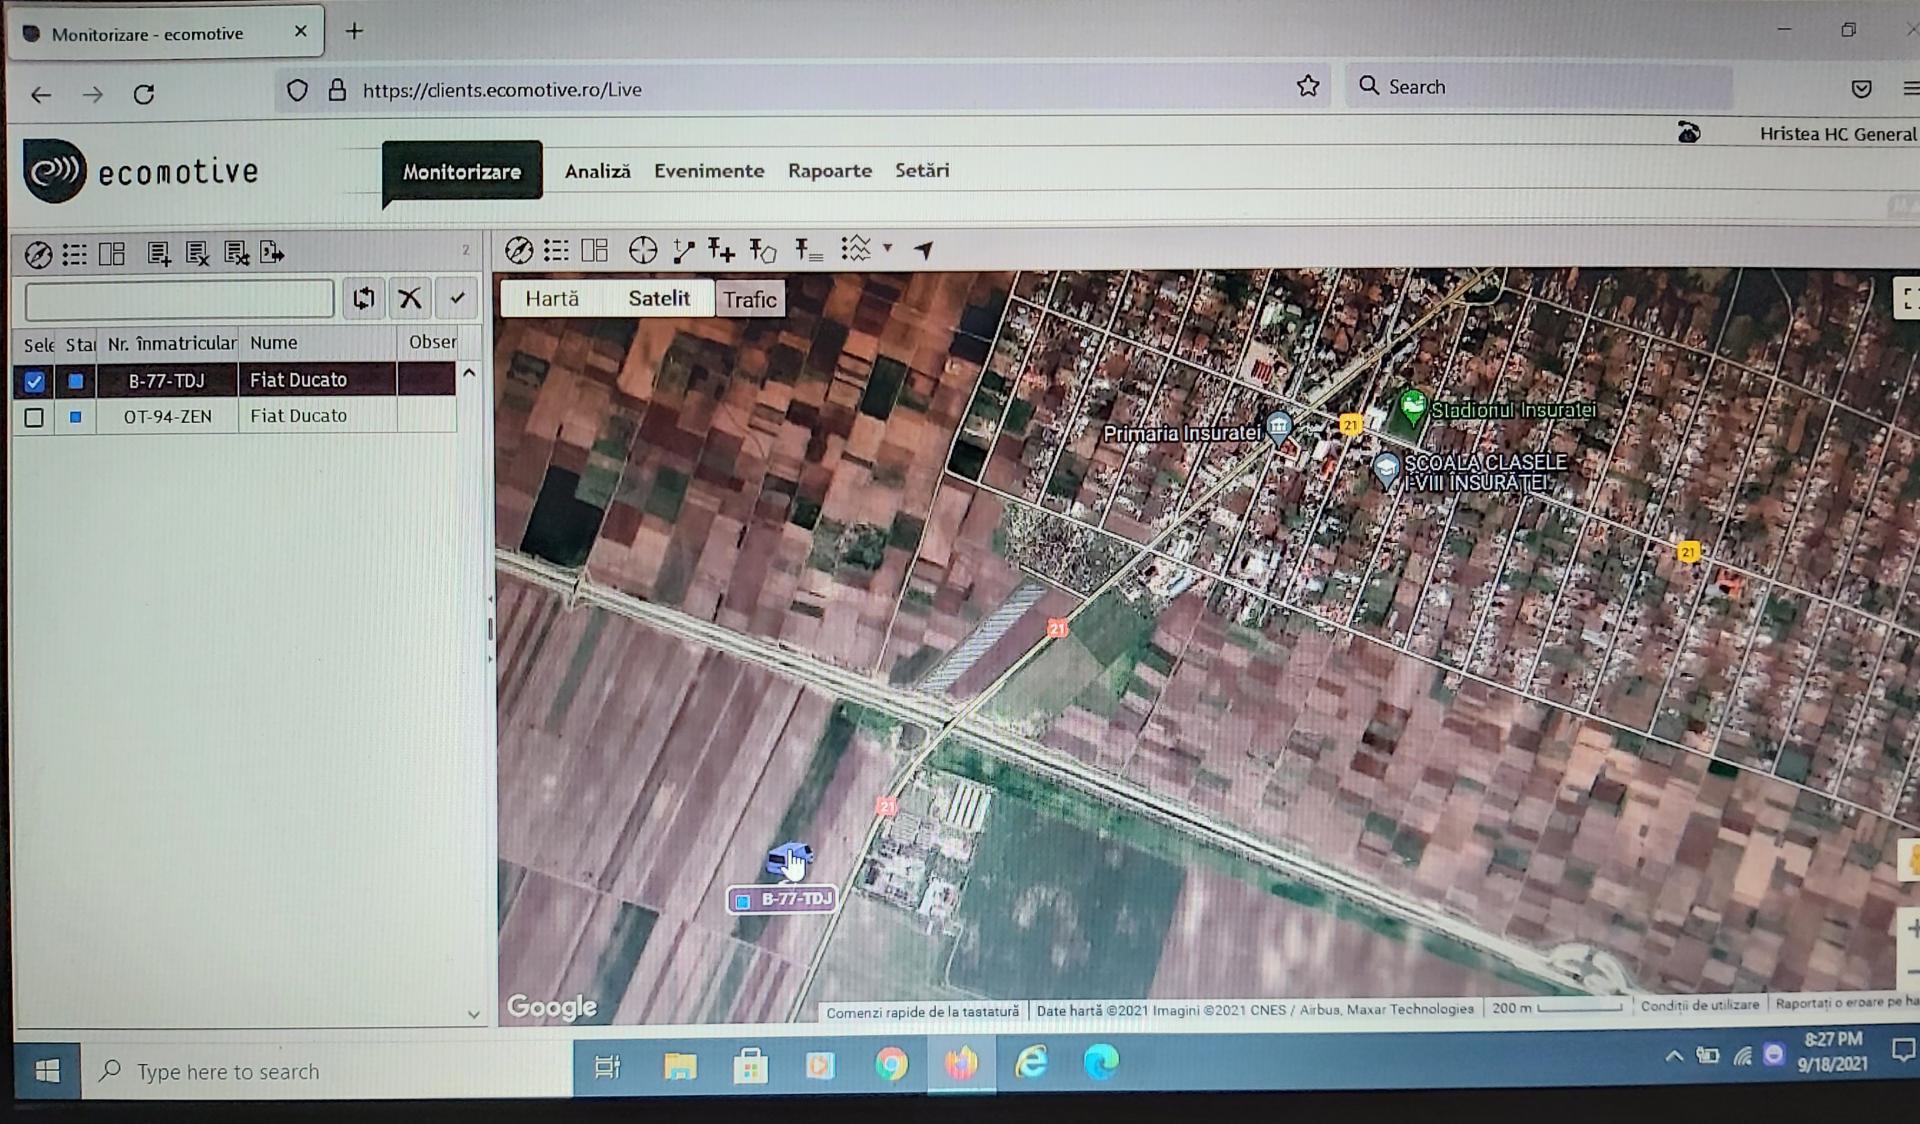Click the crosshair center-map icon in map toolbar
The image size is (1920, 1124).
pyautogui.click(x=643, y=250)
